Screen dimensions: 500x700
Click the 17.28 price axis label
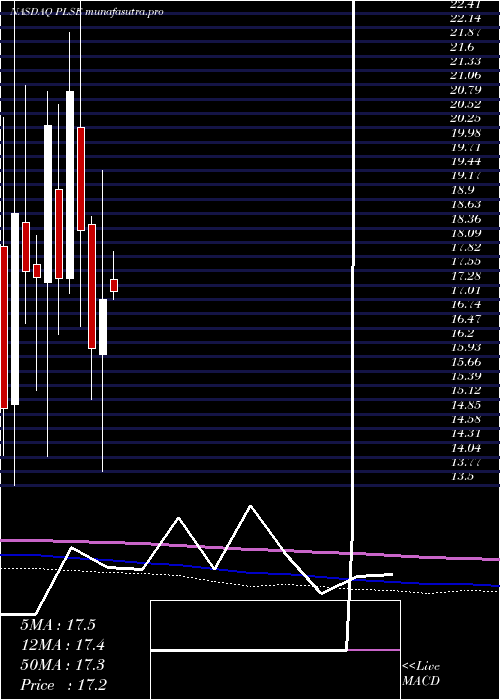(466, 276)
